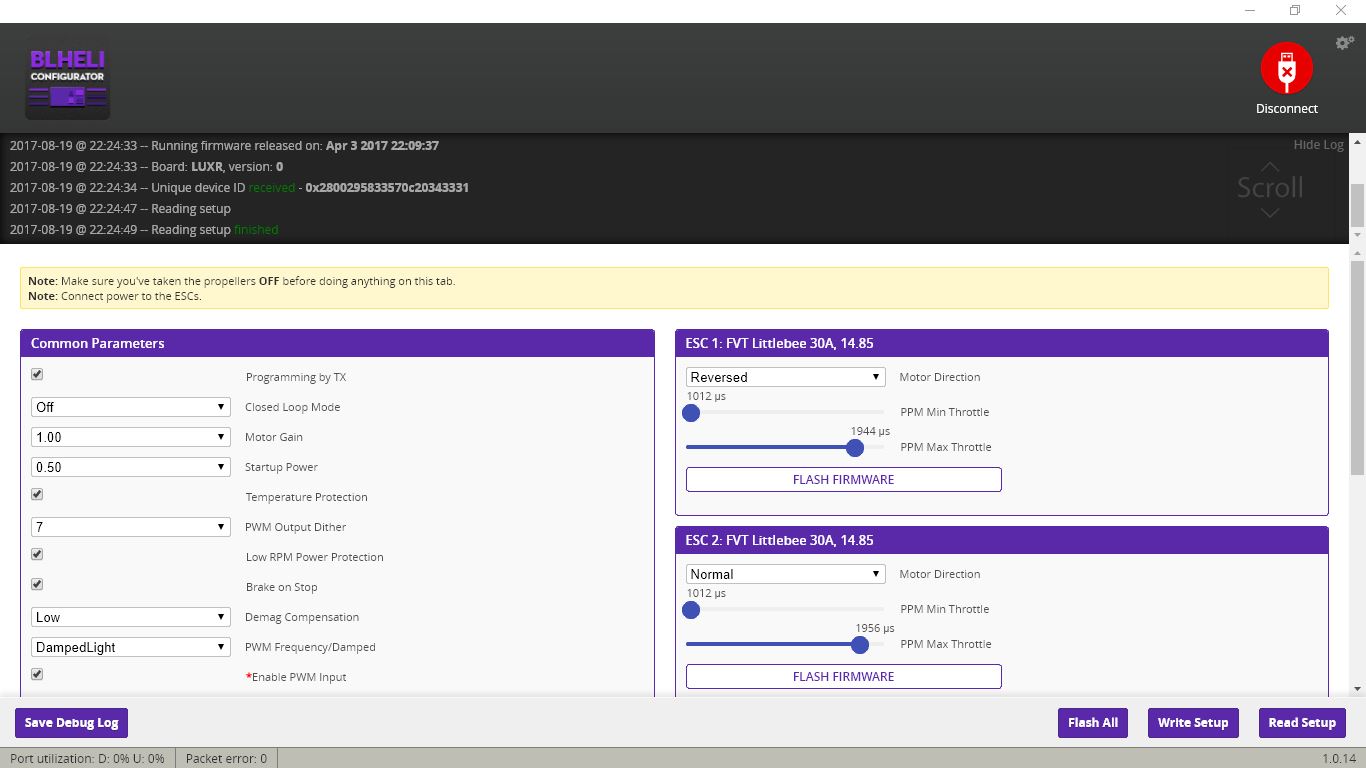Toggle the Temperature Protection checkbox
1366x768 pixels.
37,494
